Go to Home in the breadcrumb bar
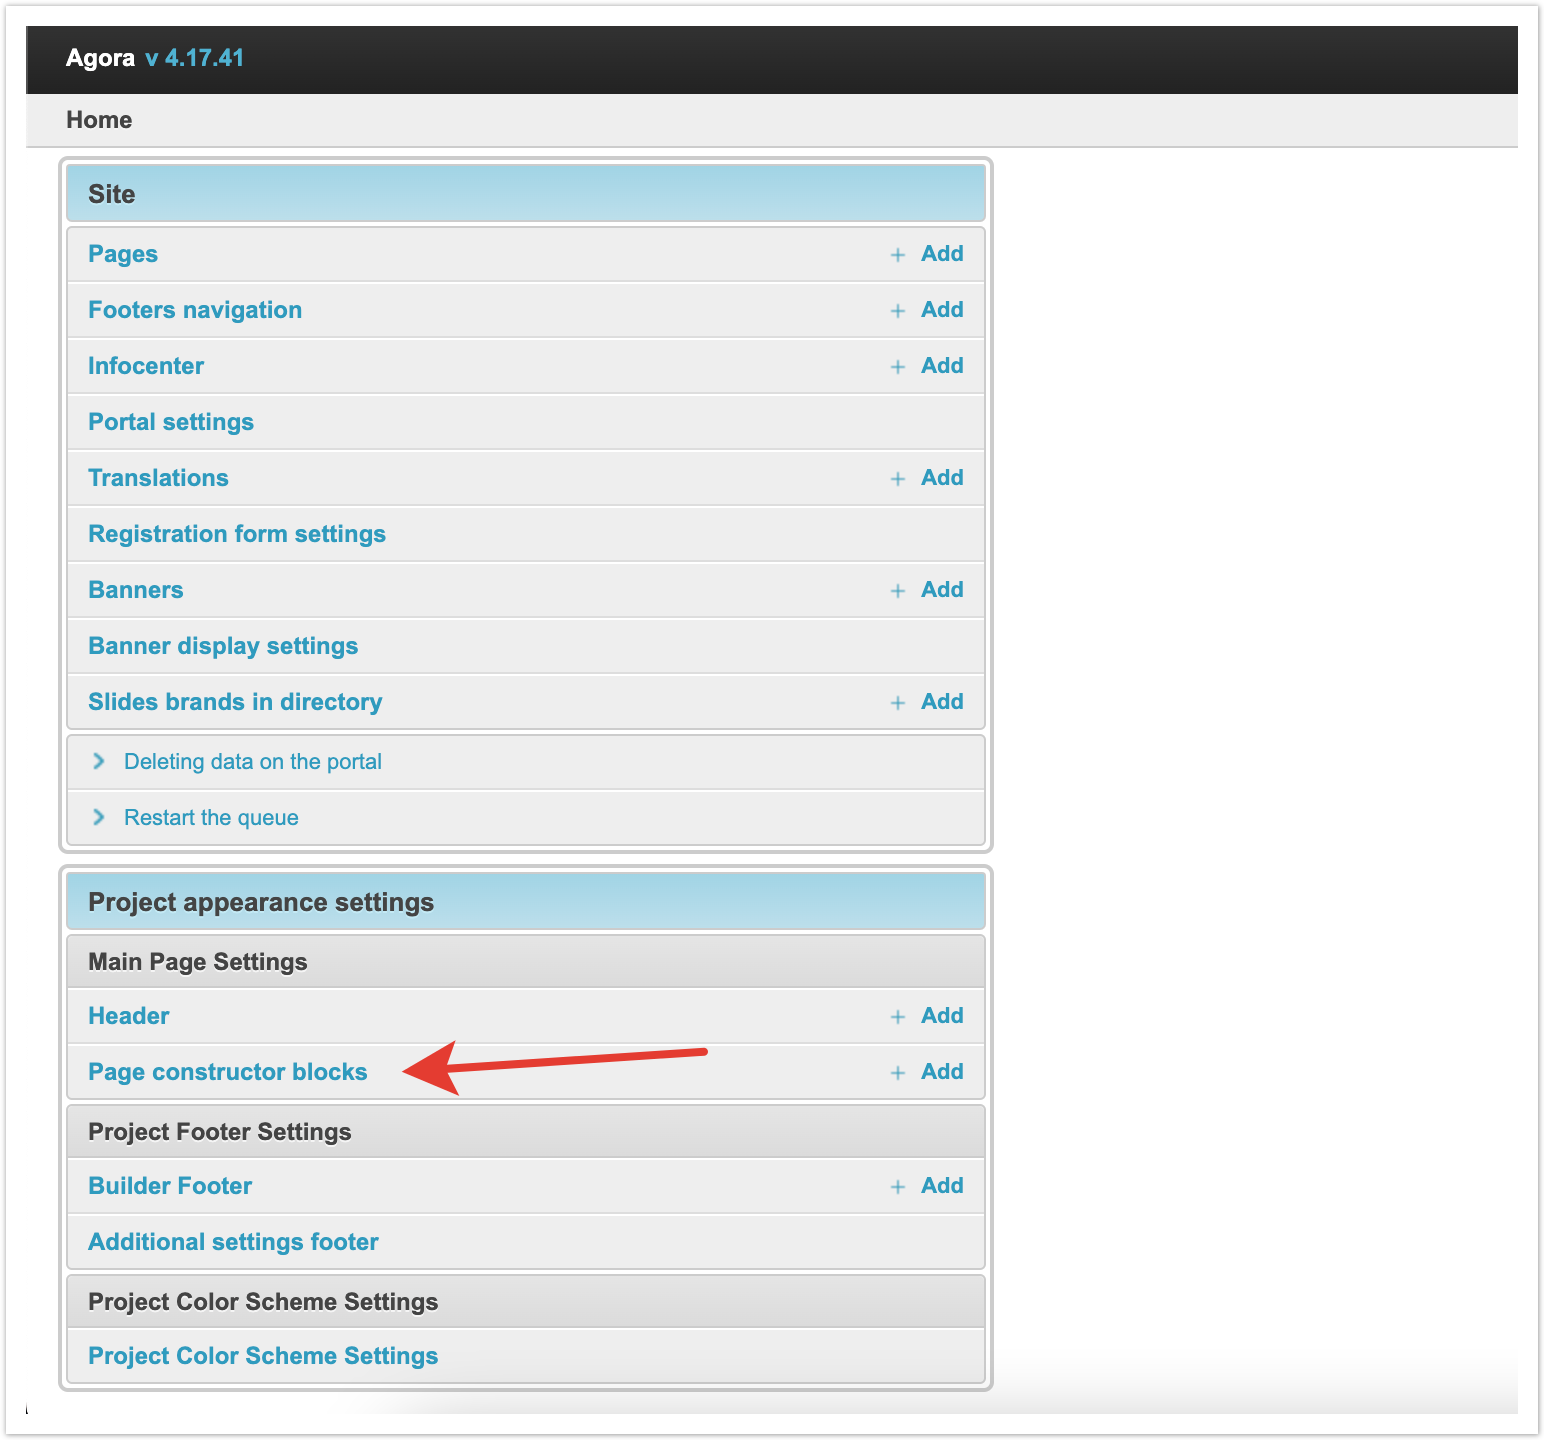This screenshot has width=1544, height=1440. point(99,120)
